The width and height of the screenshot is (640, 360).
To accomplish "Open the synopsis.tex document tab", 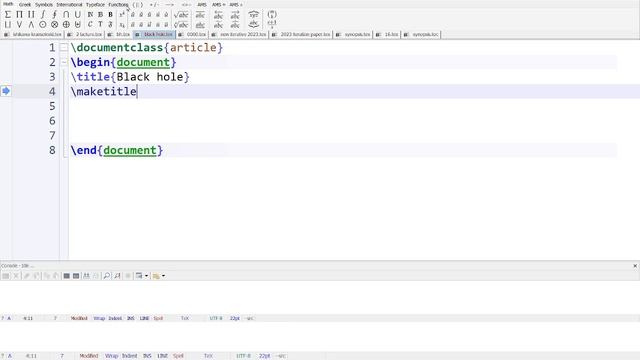I will pyautogui.click(x=354, y=35).
